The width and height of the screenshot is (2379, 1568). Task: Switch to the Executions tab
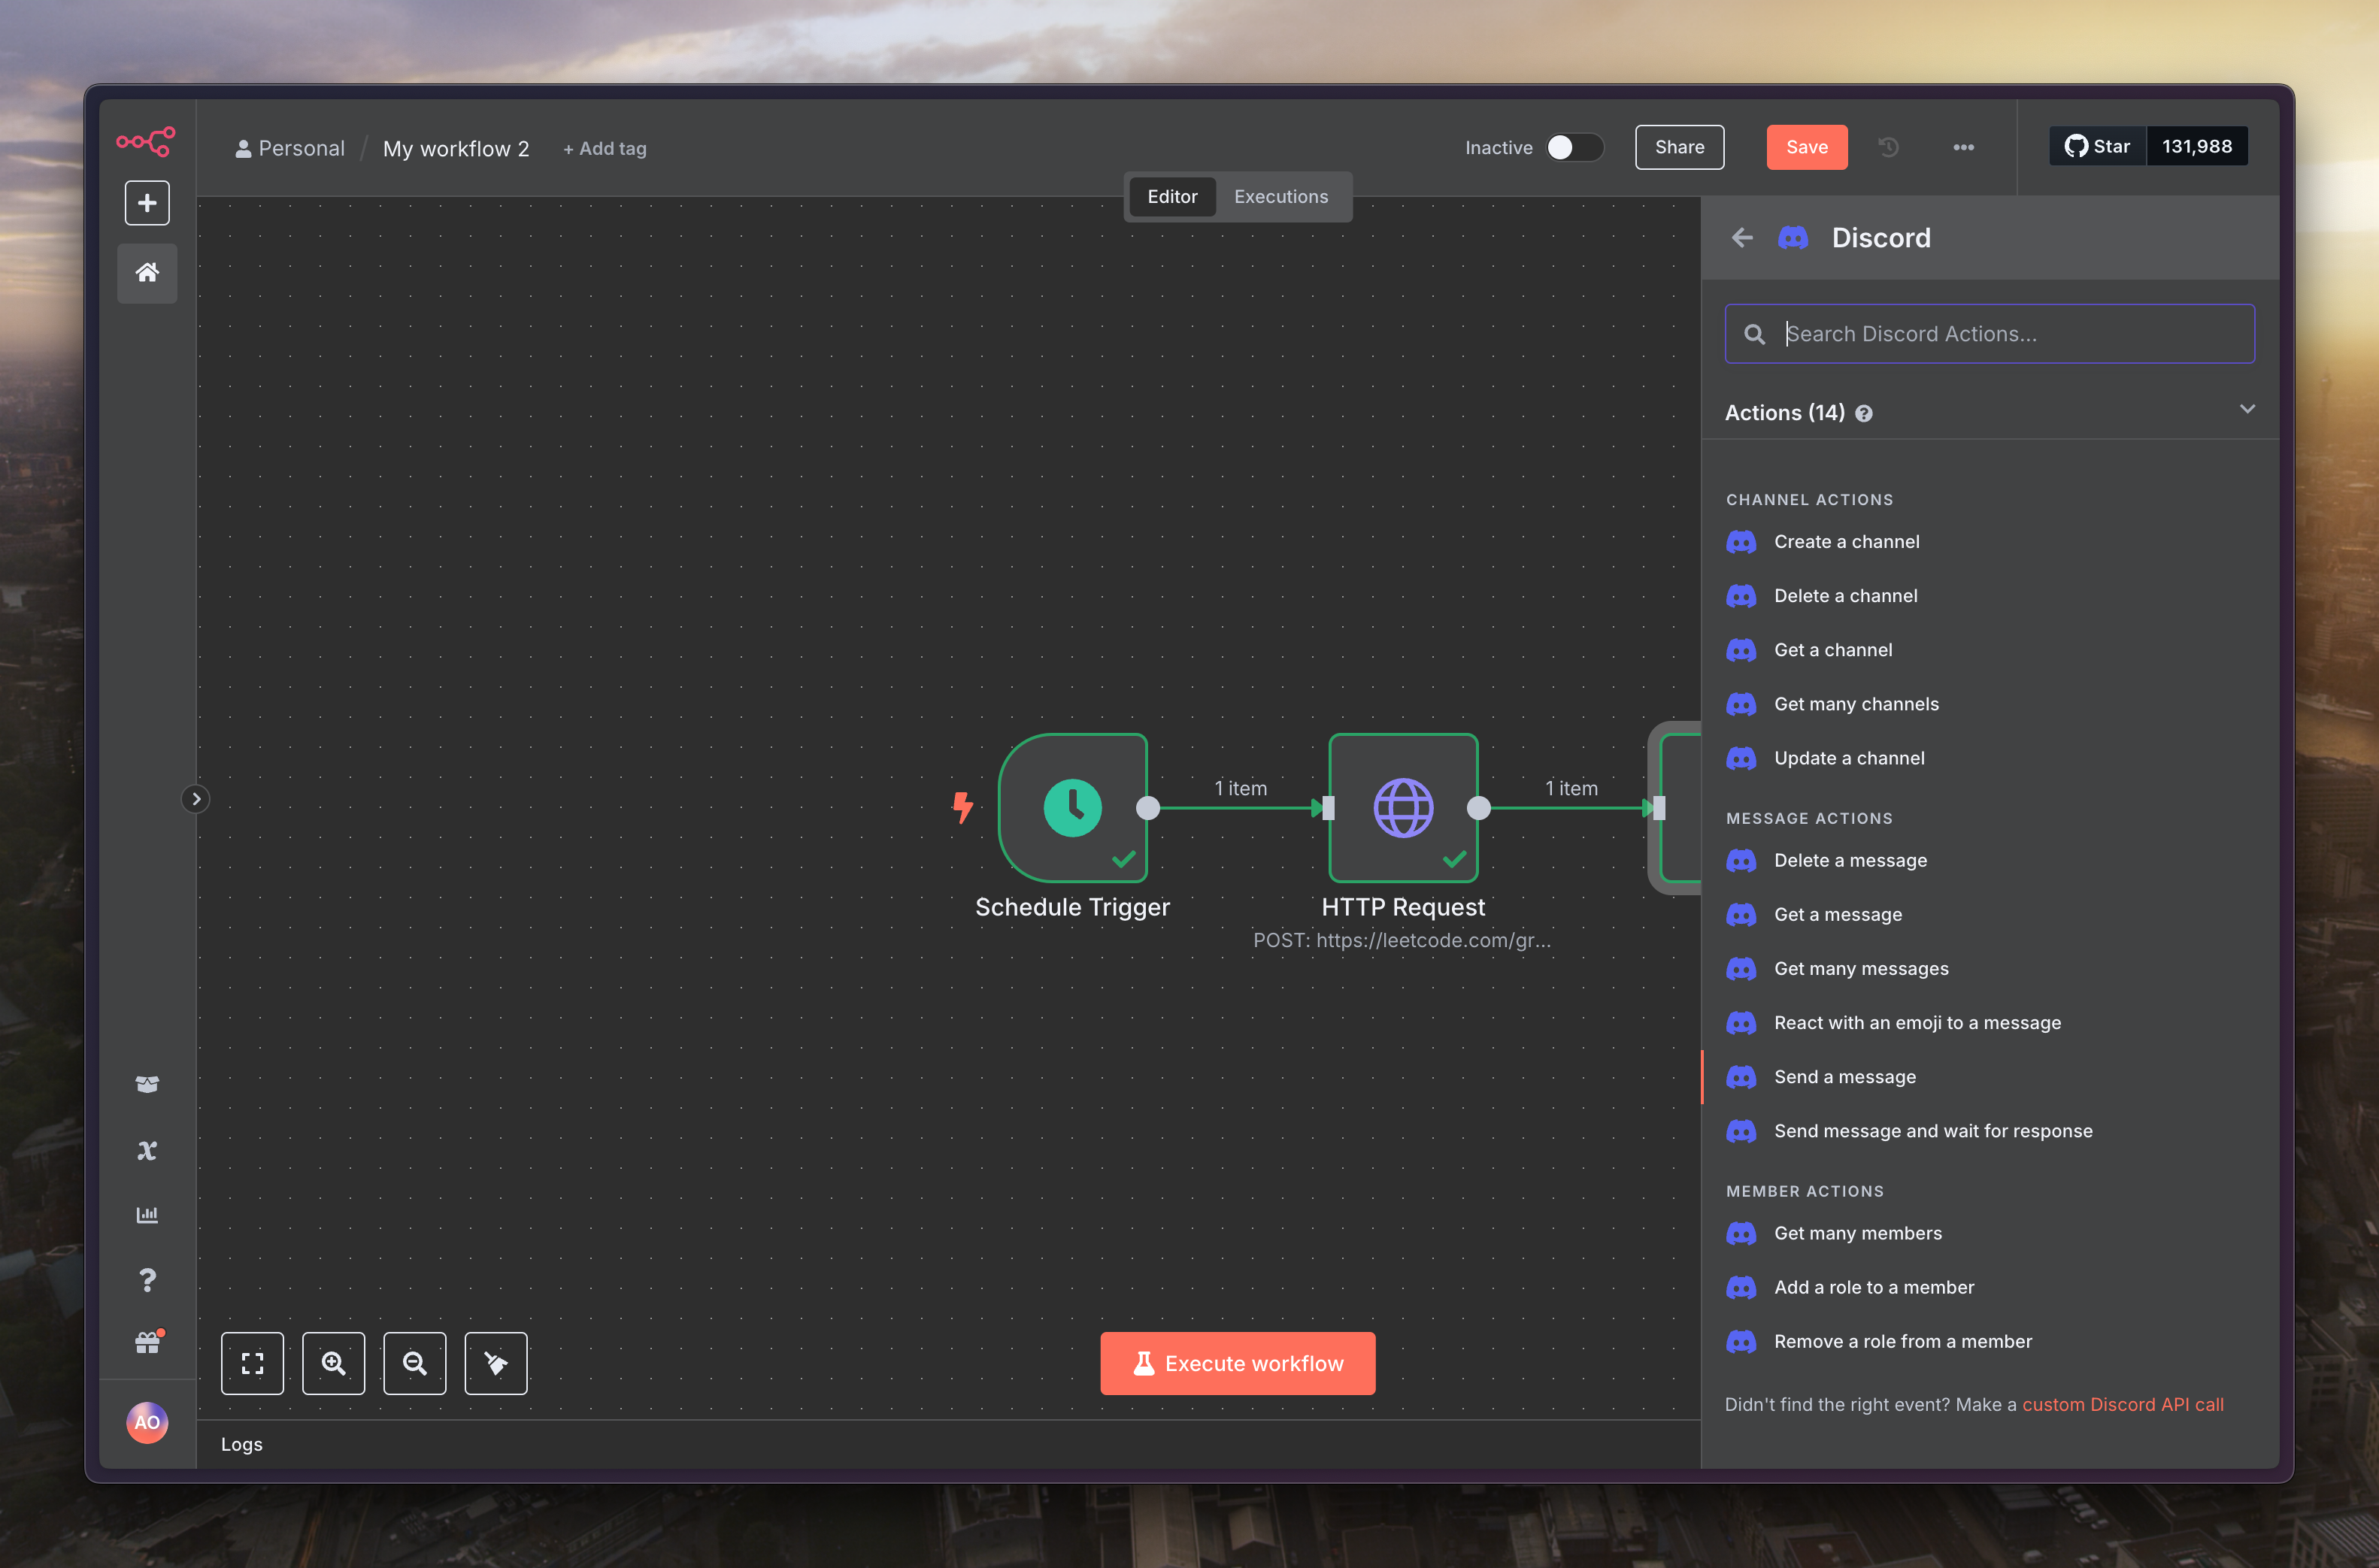tap(1280, 197)
